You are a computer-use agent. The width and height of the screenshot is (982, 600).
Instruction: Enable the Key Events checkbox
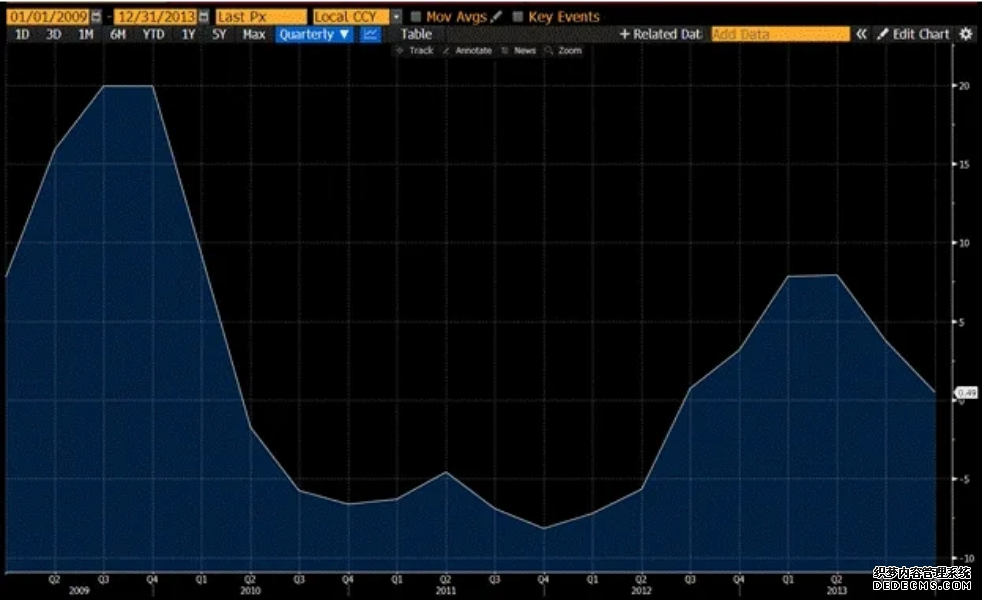coord(517,17)
